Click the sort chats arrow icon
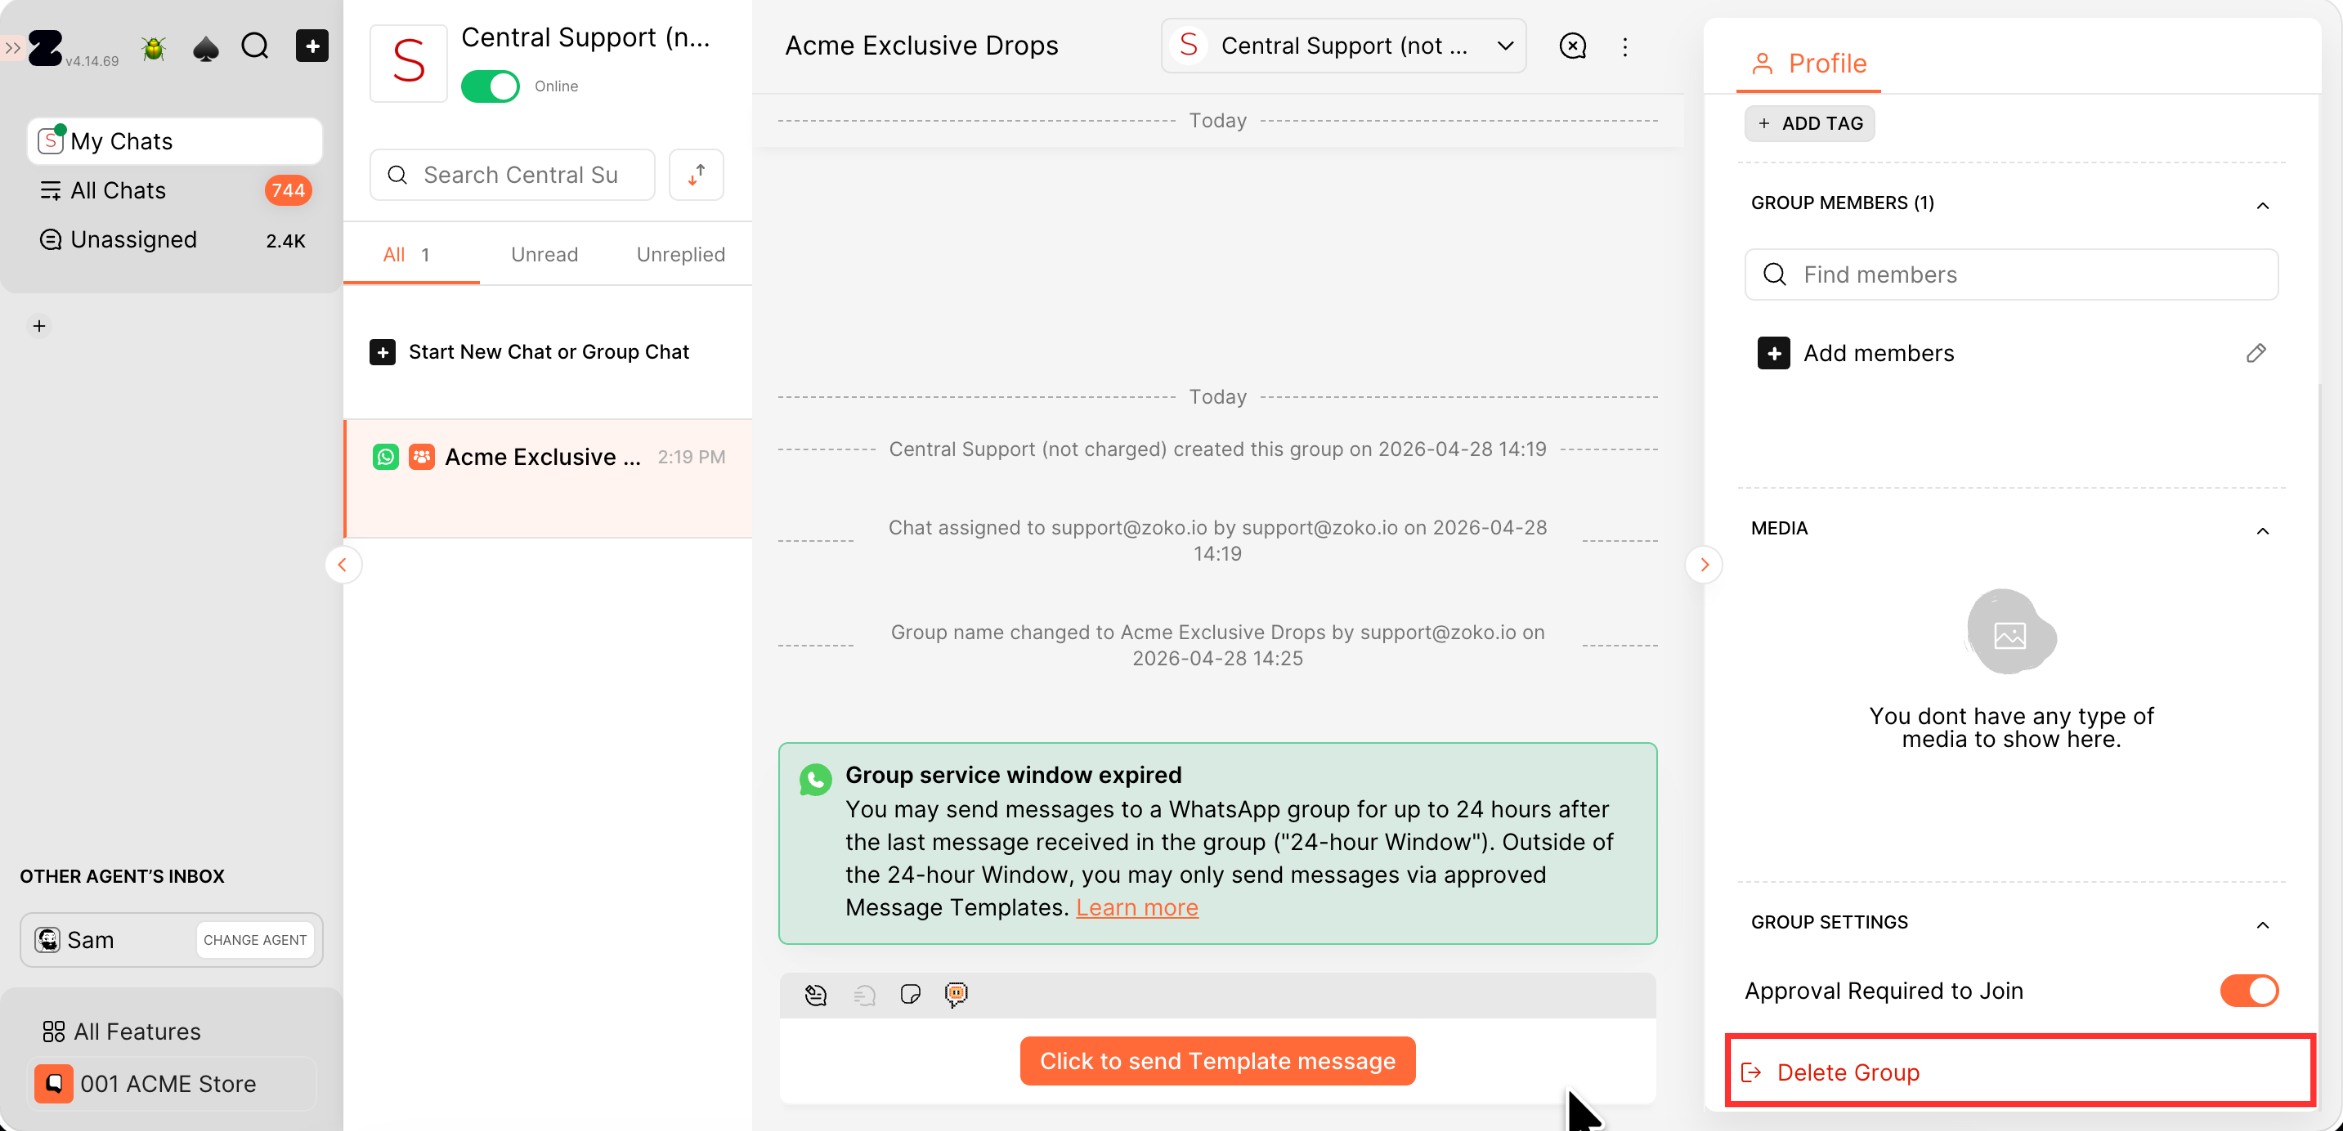2343x1131 pixels. click(697, 175)
